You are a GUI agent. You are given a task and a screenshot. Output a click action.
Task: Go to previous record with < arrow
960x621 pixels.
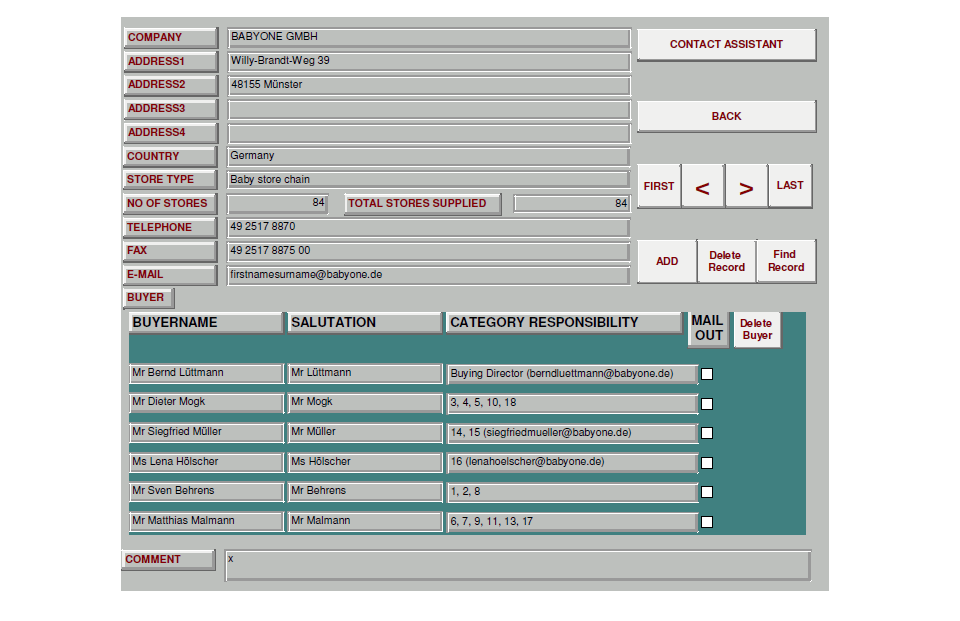point(703,186)
